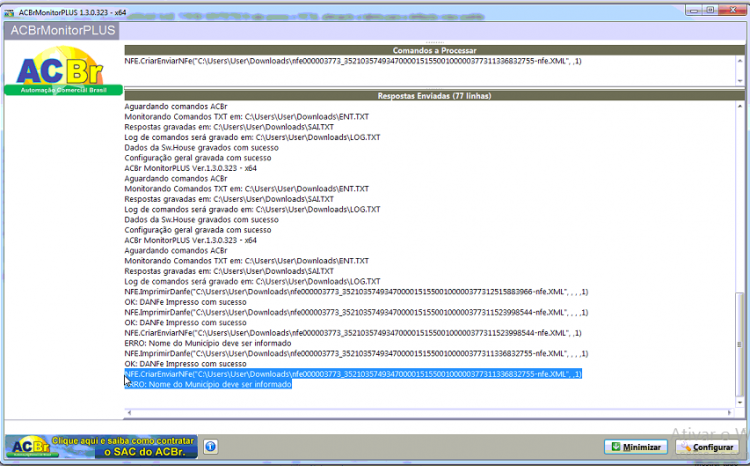Click up arrow of the Respostas Enviadas scrollbar

(x=739, y=106)
